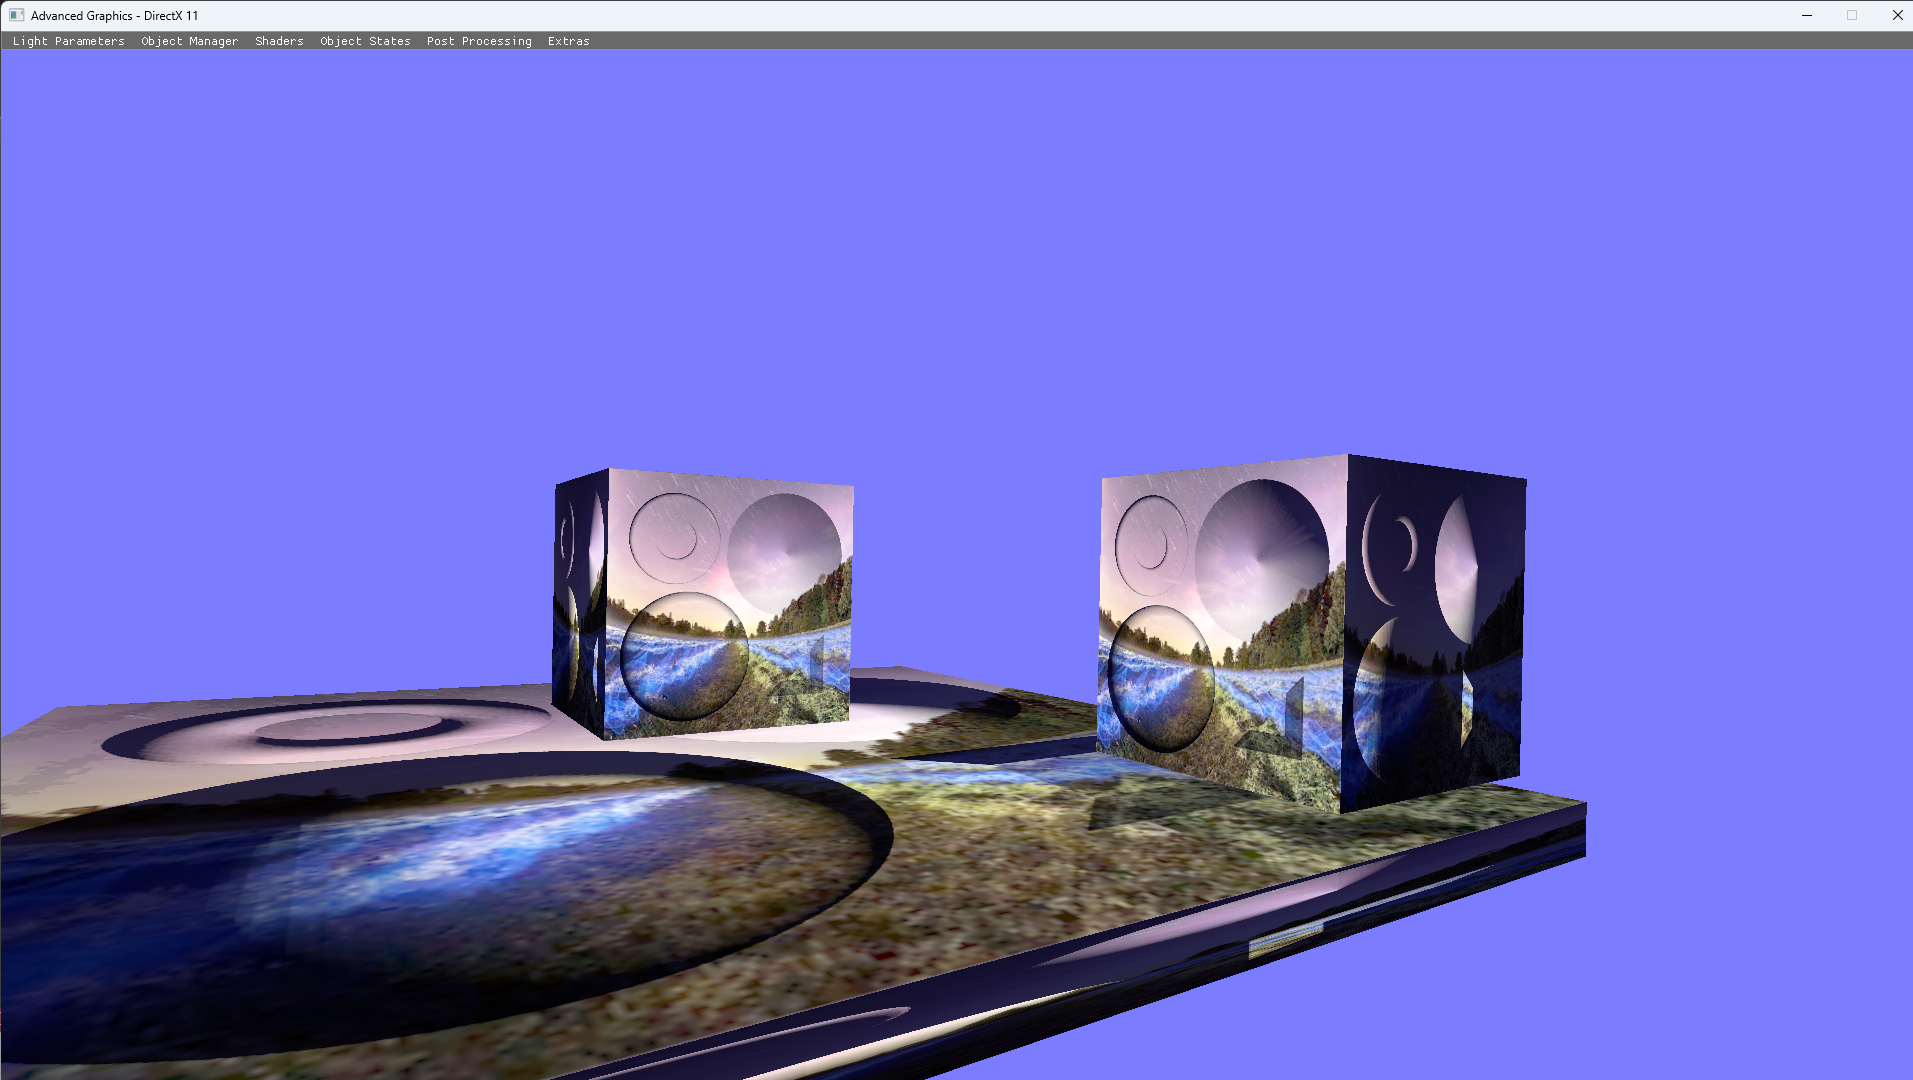This screenshot has width=1913, height=1080.
Task: Open the Light Parameters menu
Action: (x=69, y=41)
